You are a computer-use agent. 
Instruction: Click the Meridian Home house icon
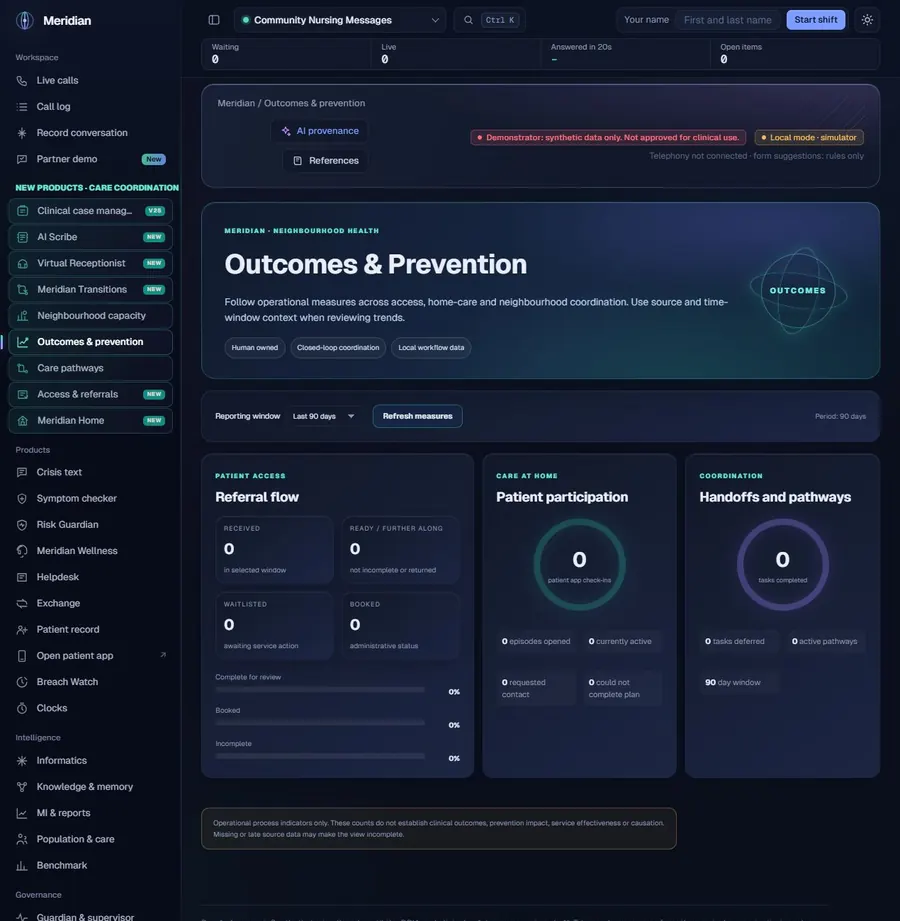pos(22,421)
